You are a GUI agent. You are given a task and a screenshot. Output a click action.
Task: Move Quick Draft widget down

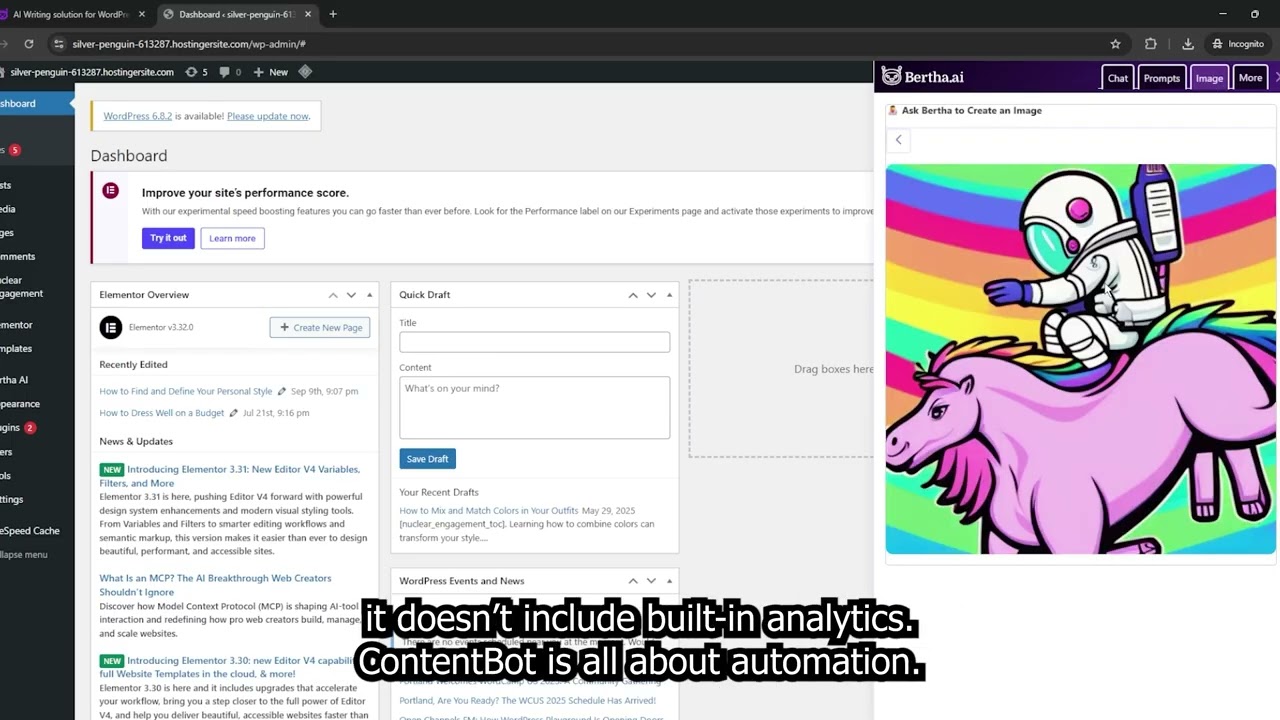click(x=651, y=295)
